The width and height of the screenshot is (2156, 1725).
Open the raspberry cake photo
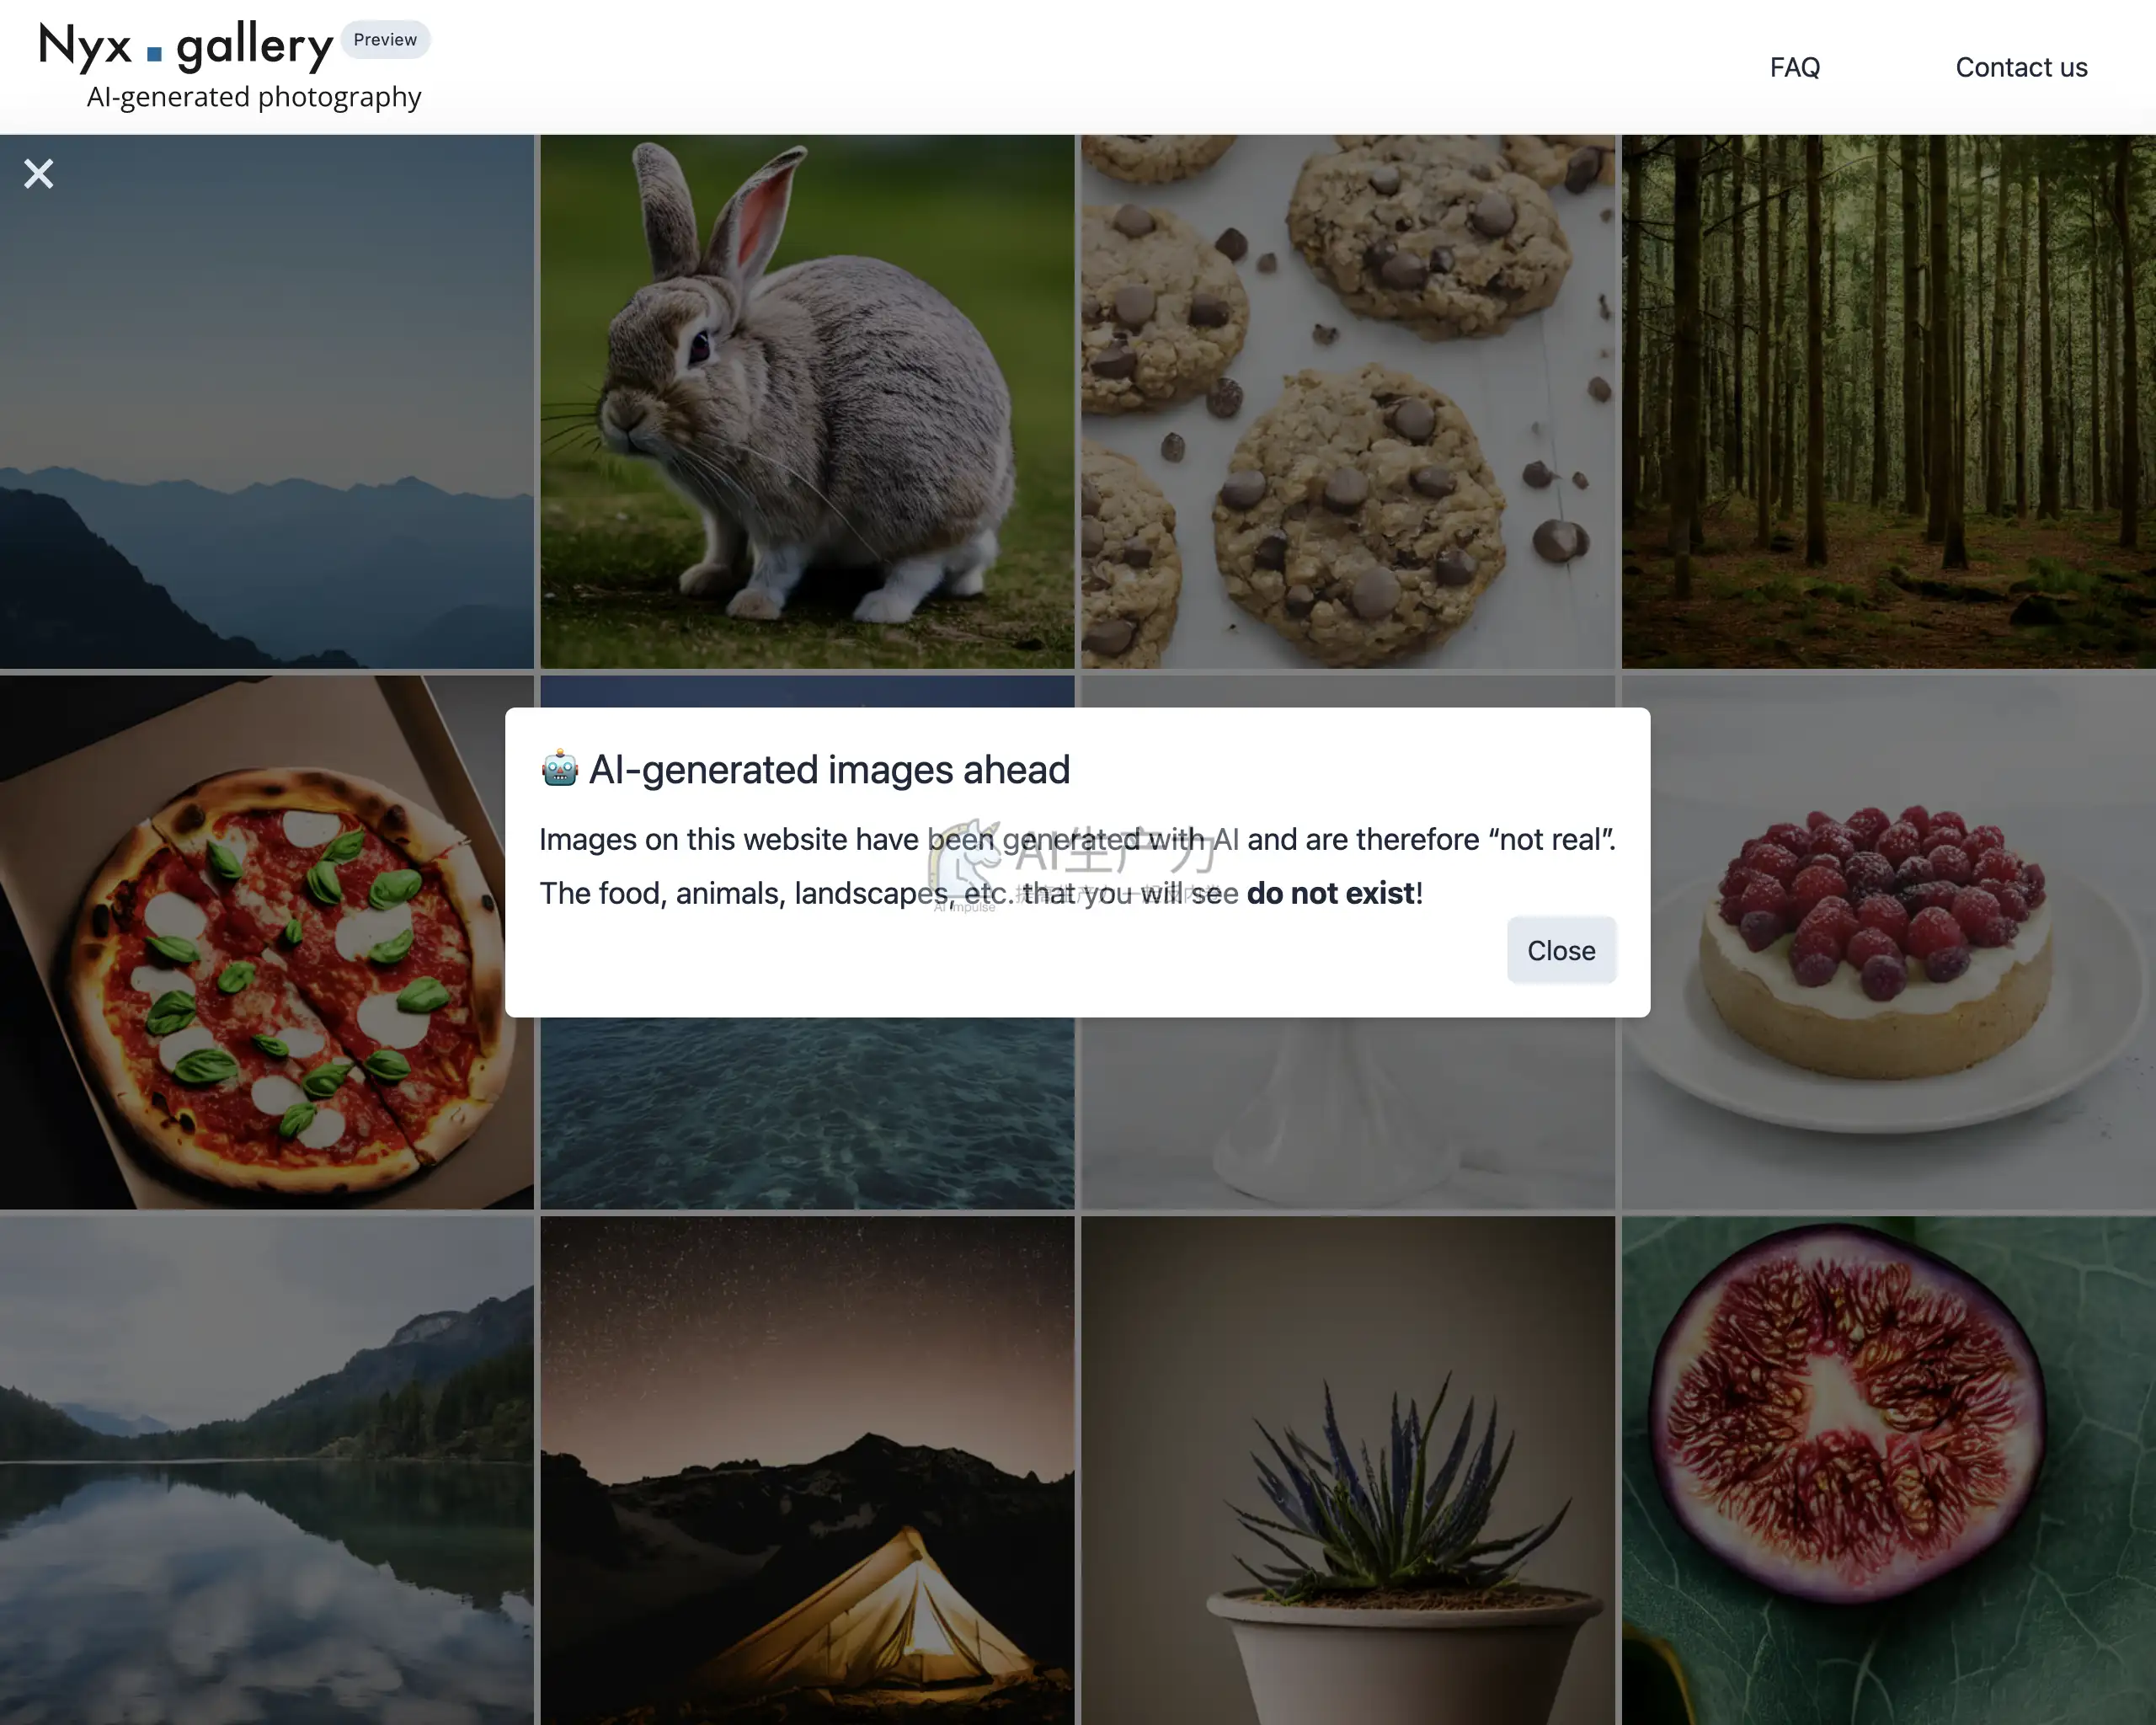coord(1888,942)
